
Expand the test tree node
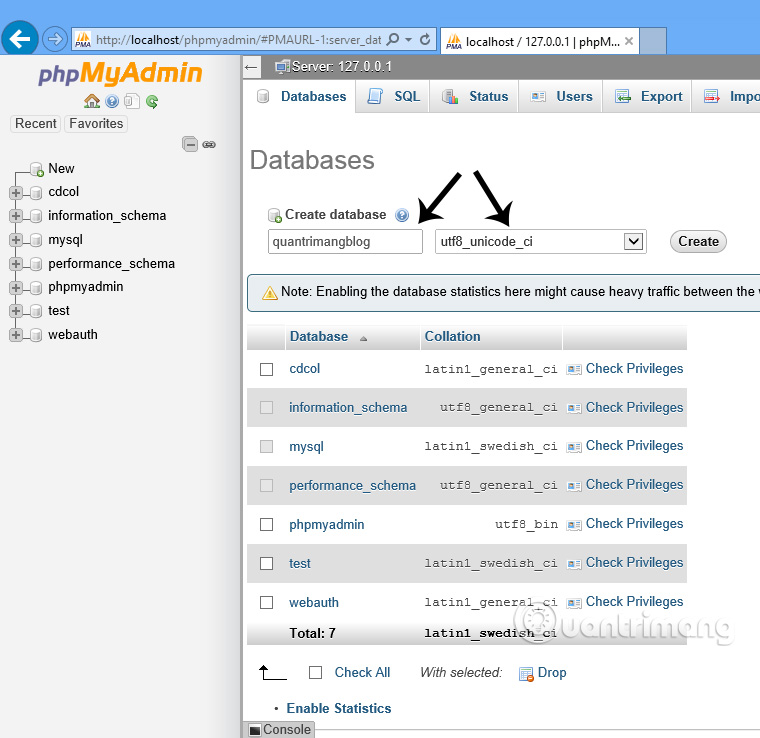click(x=16, y=311)
